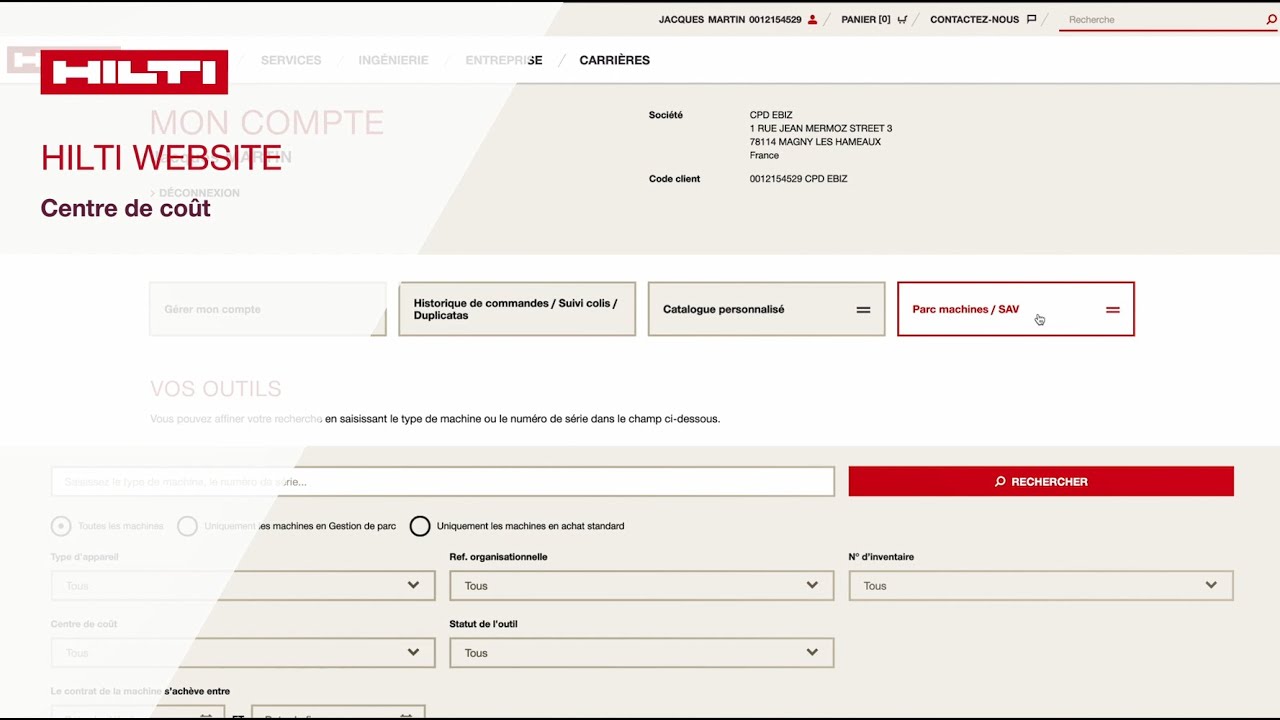Click the Contactez-nous link

click(974, 19)
